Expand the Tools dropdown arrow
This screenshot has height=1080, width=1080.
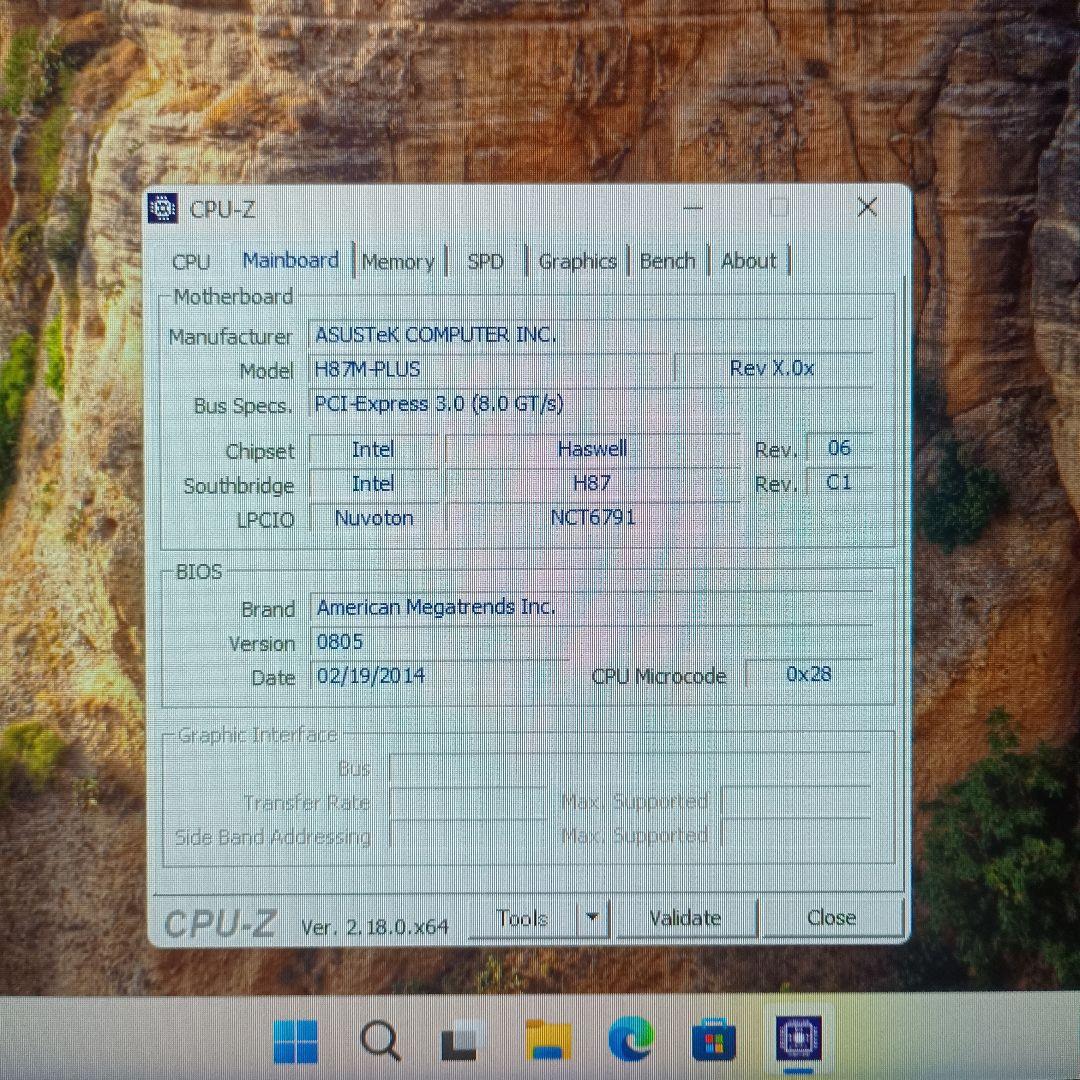point(592,918)
